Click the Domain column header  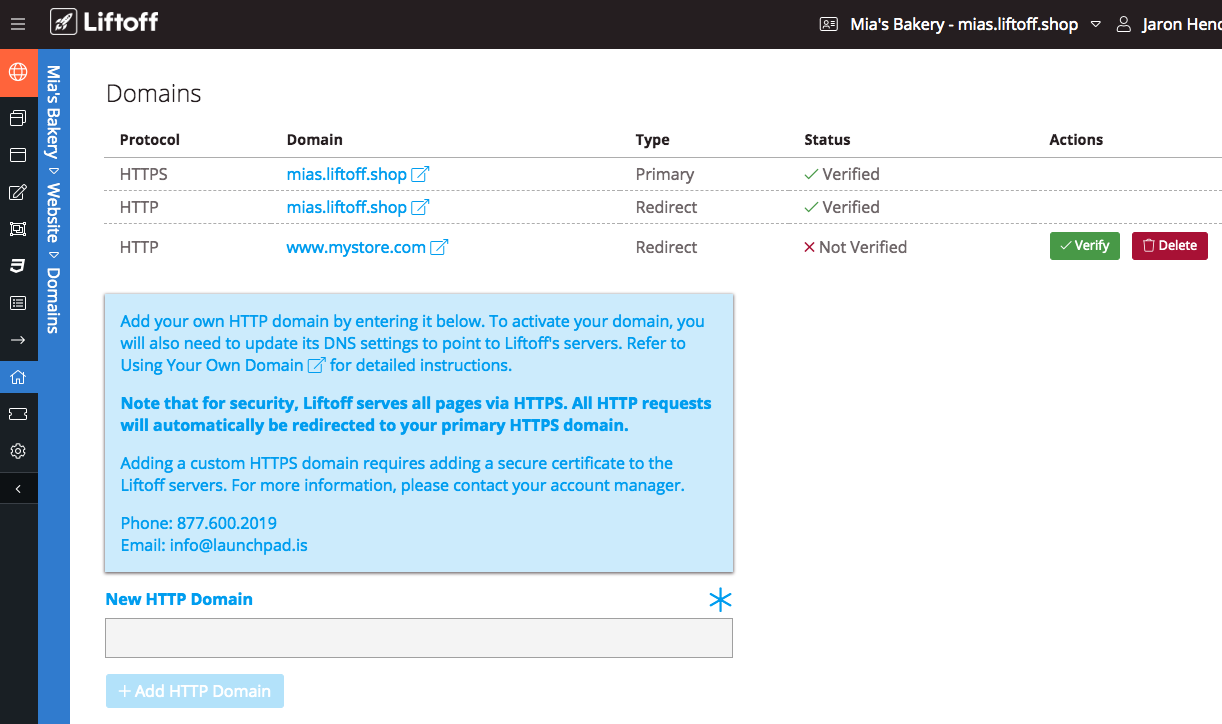point(315,140)
